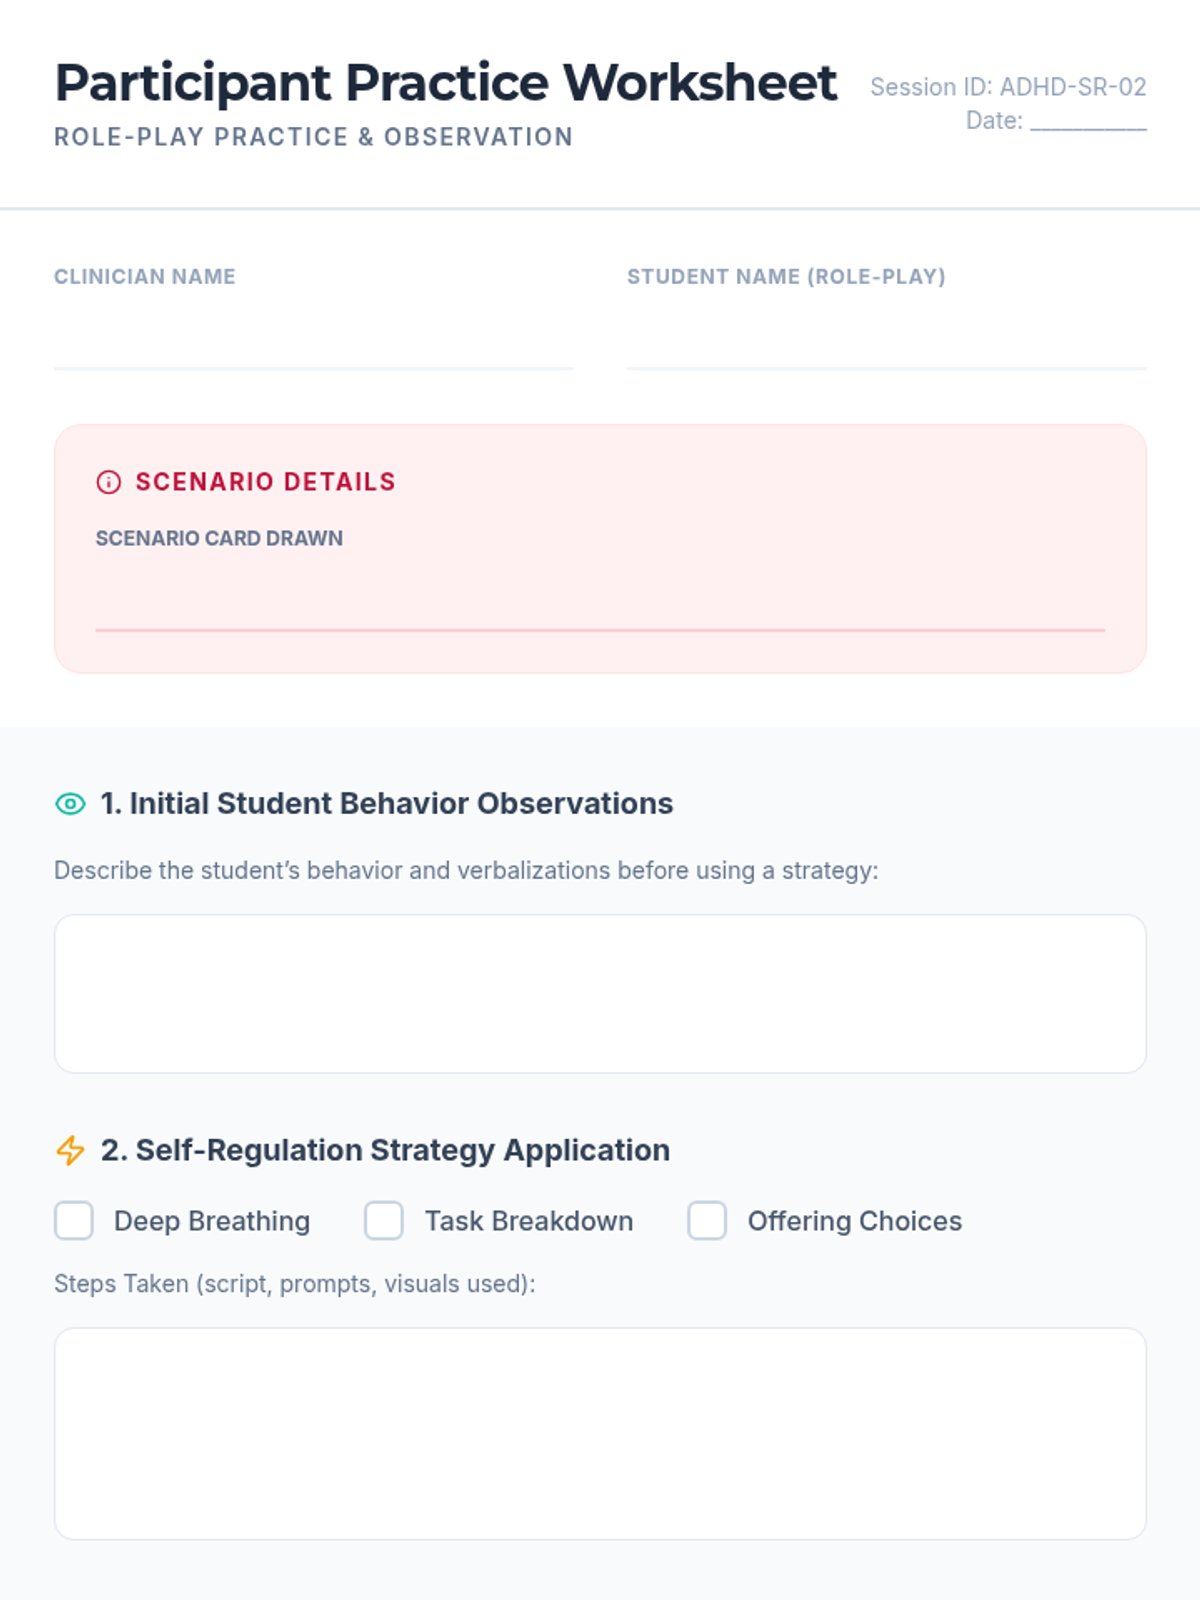1200x1600 pixels.
Task: Click the Self-Regulation Strategy Application heading
Action: click(x=385, y=1150)
